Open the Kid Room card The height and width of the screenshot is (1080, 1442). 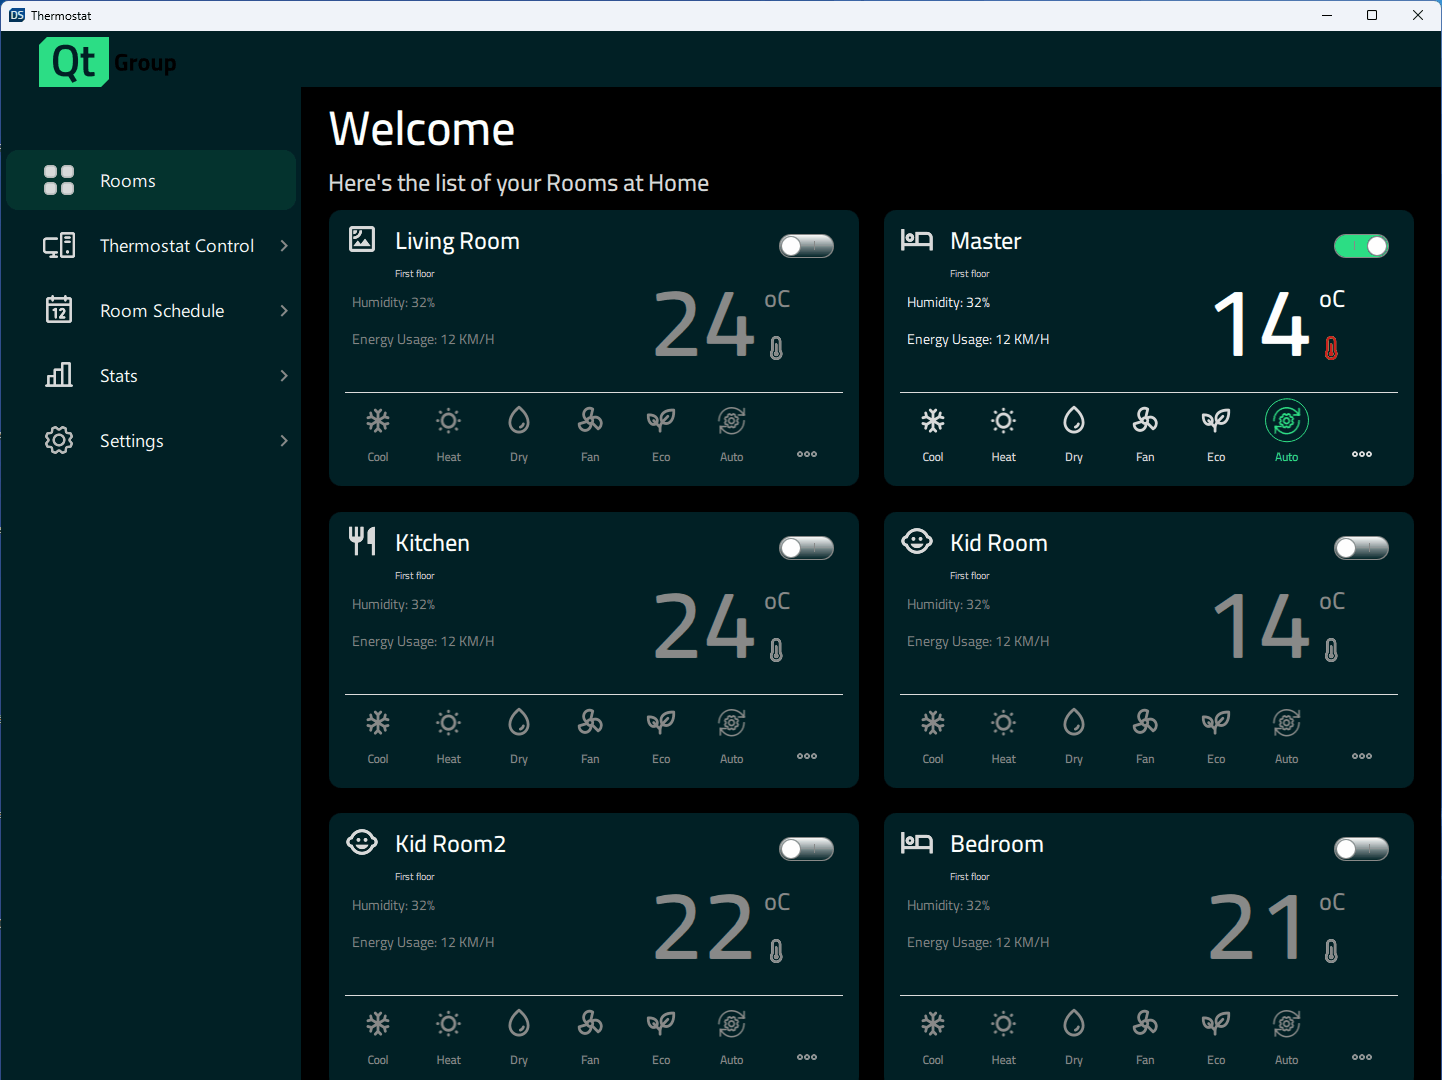[998, 542]
